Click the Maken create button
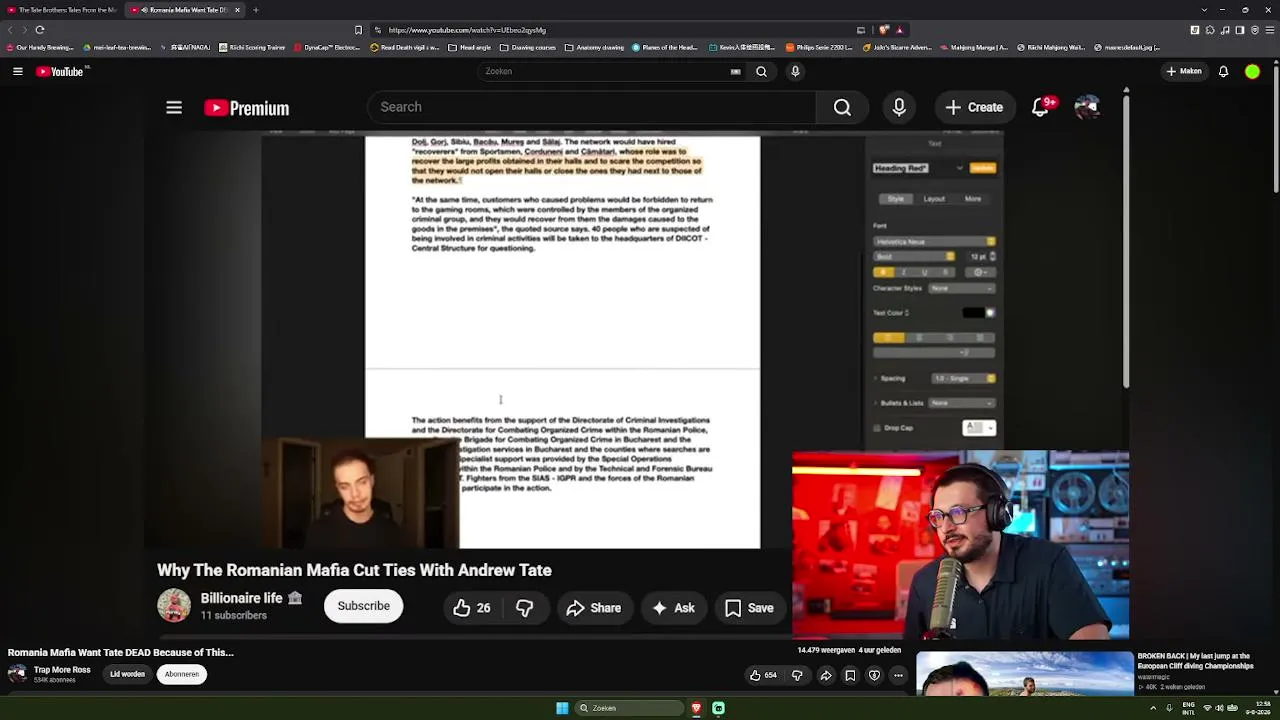The image size is (1280, 720). pyautogui.click(x=1184, y=71)
